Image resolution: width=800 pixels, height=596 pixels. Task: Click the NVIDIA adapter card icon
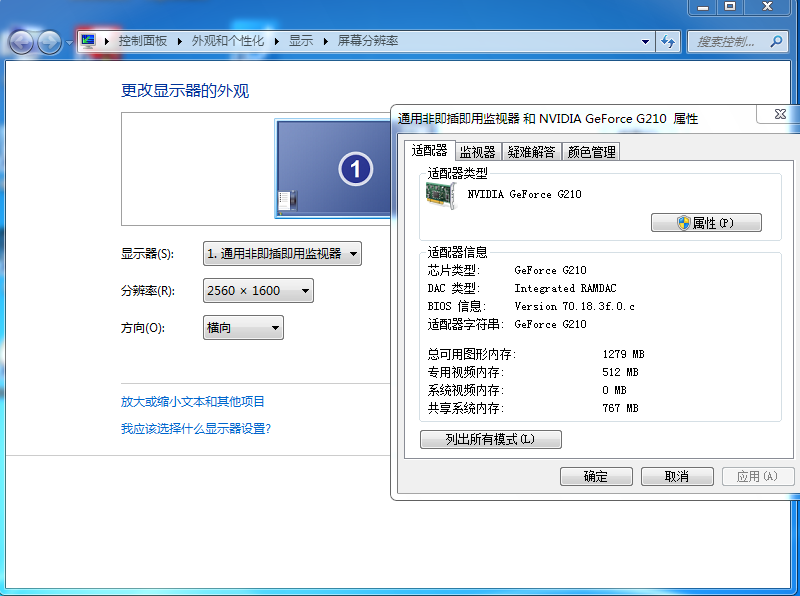[x=441, y=194]
